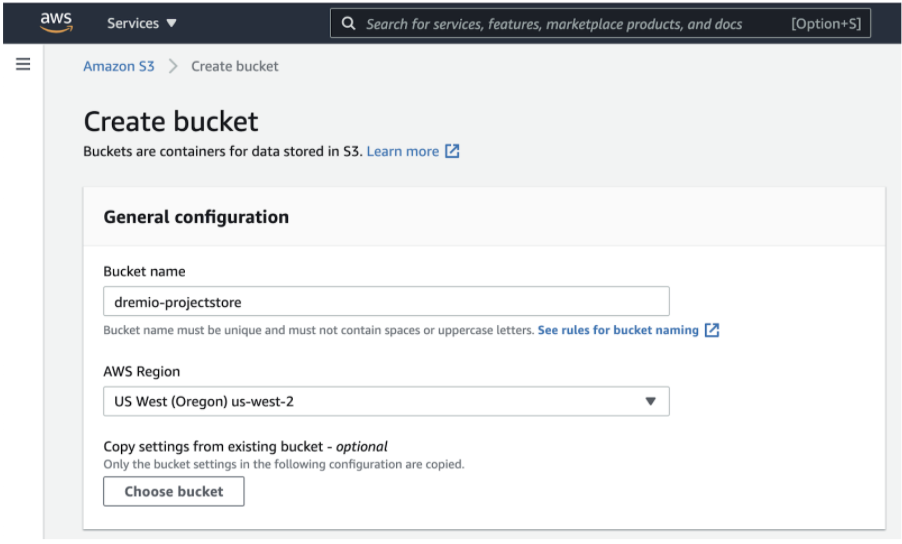Click the General configuration section header
The image size is (902, 544).
tap(196, 217)
